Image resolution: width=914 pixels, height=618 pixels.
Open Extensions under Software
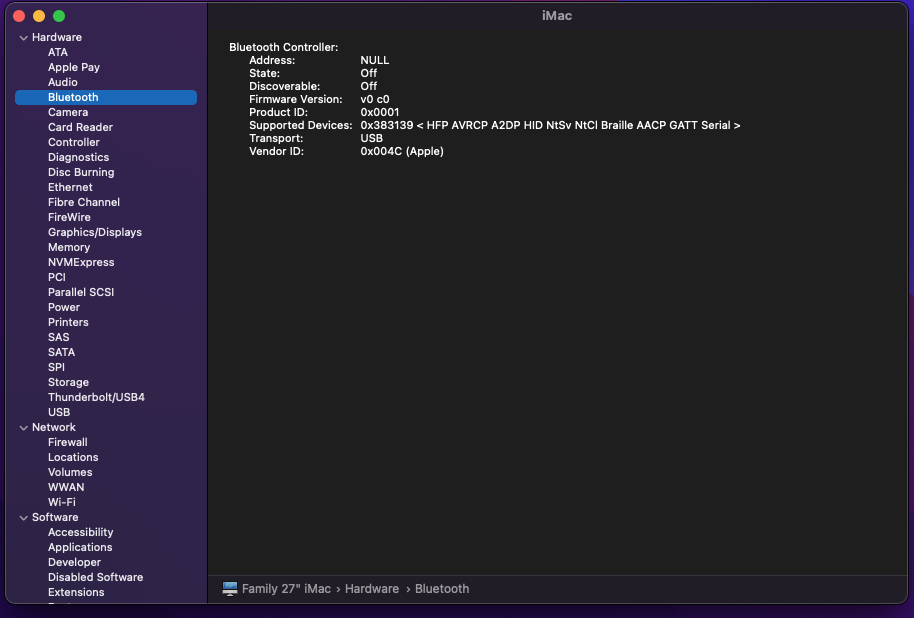[x=76, y=592]
